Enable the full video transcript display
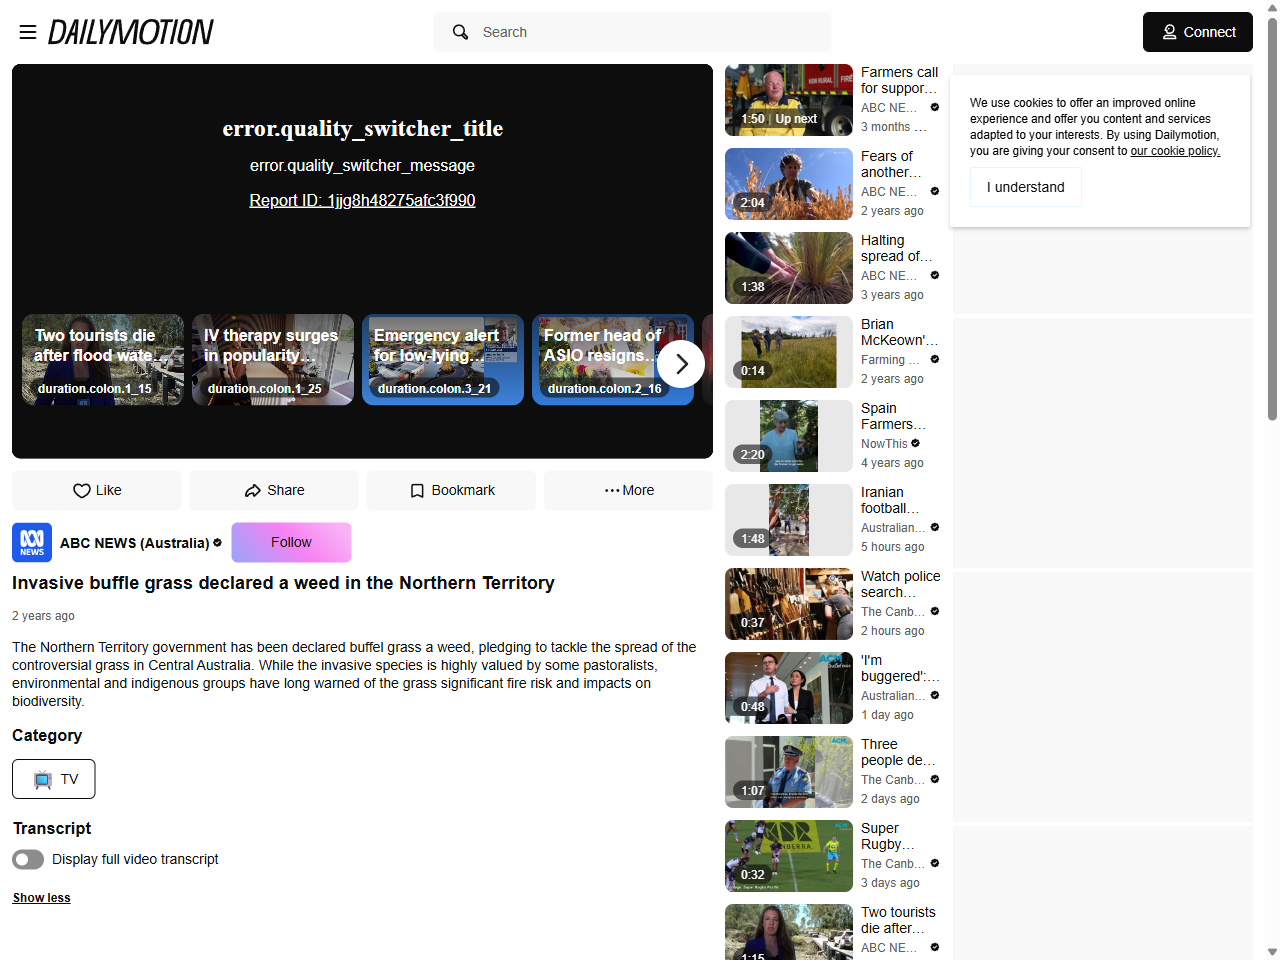Screen dimensions: 1280x960 point(27,859)
